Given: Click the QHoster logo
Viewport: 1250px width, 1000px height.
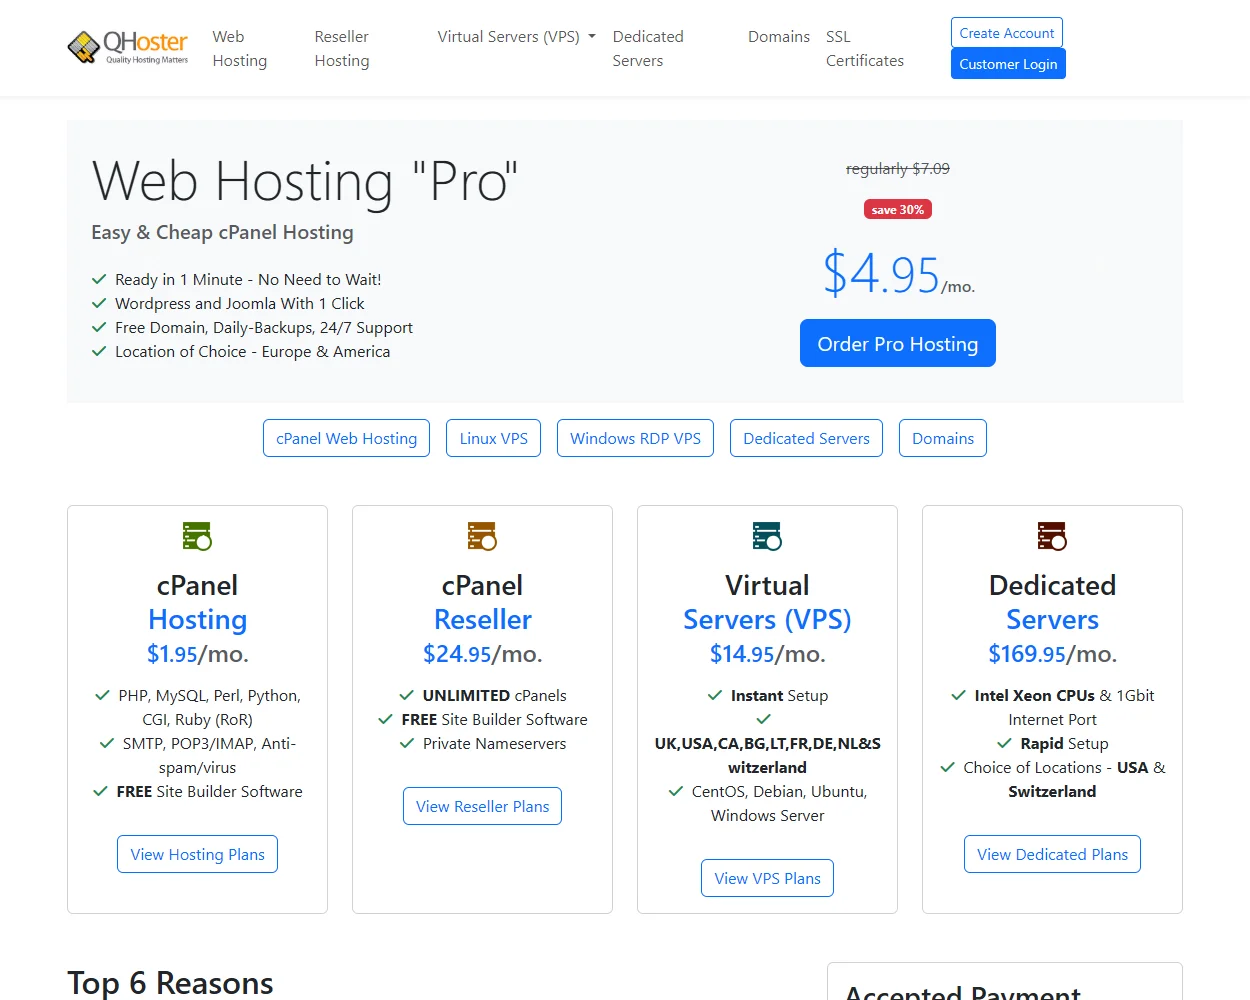Looking at the screenshot, I should pyautogui.click(x=128, y=46).
